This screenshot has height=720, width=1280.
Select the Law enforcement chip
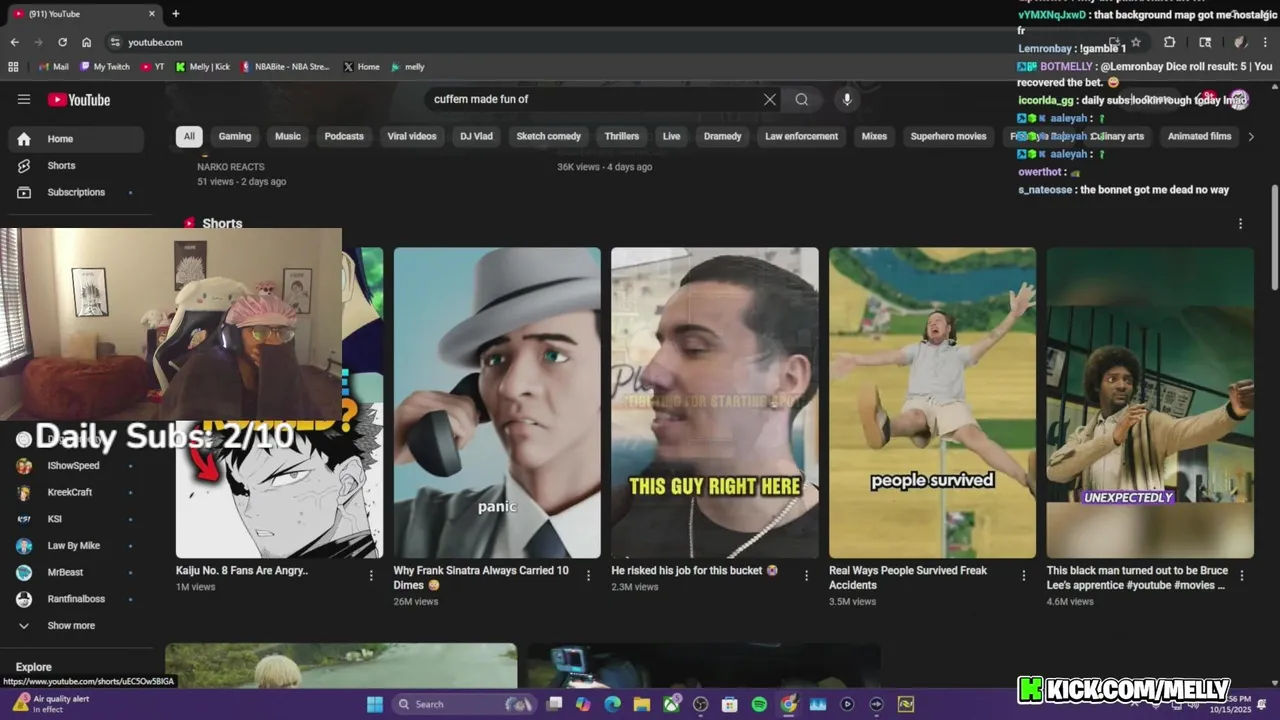[801, 136]
